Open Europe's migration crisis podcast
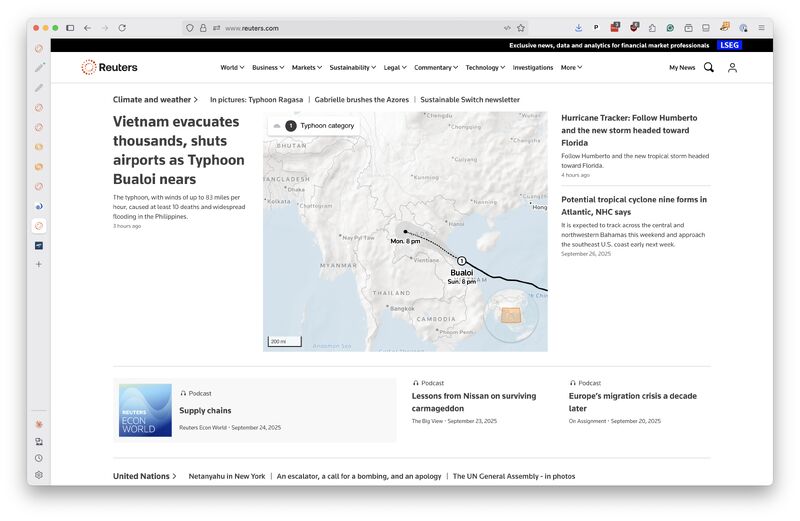 (633, 402)
